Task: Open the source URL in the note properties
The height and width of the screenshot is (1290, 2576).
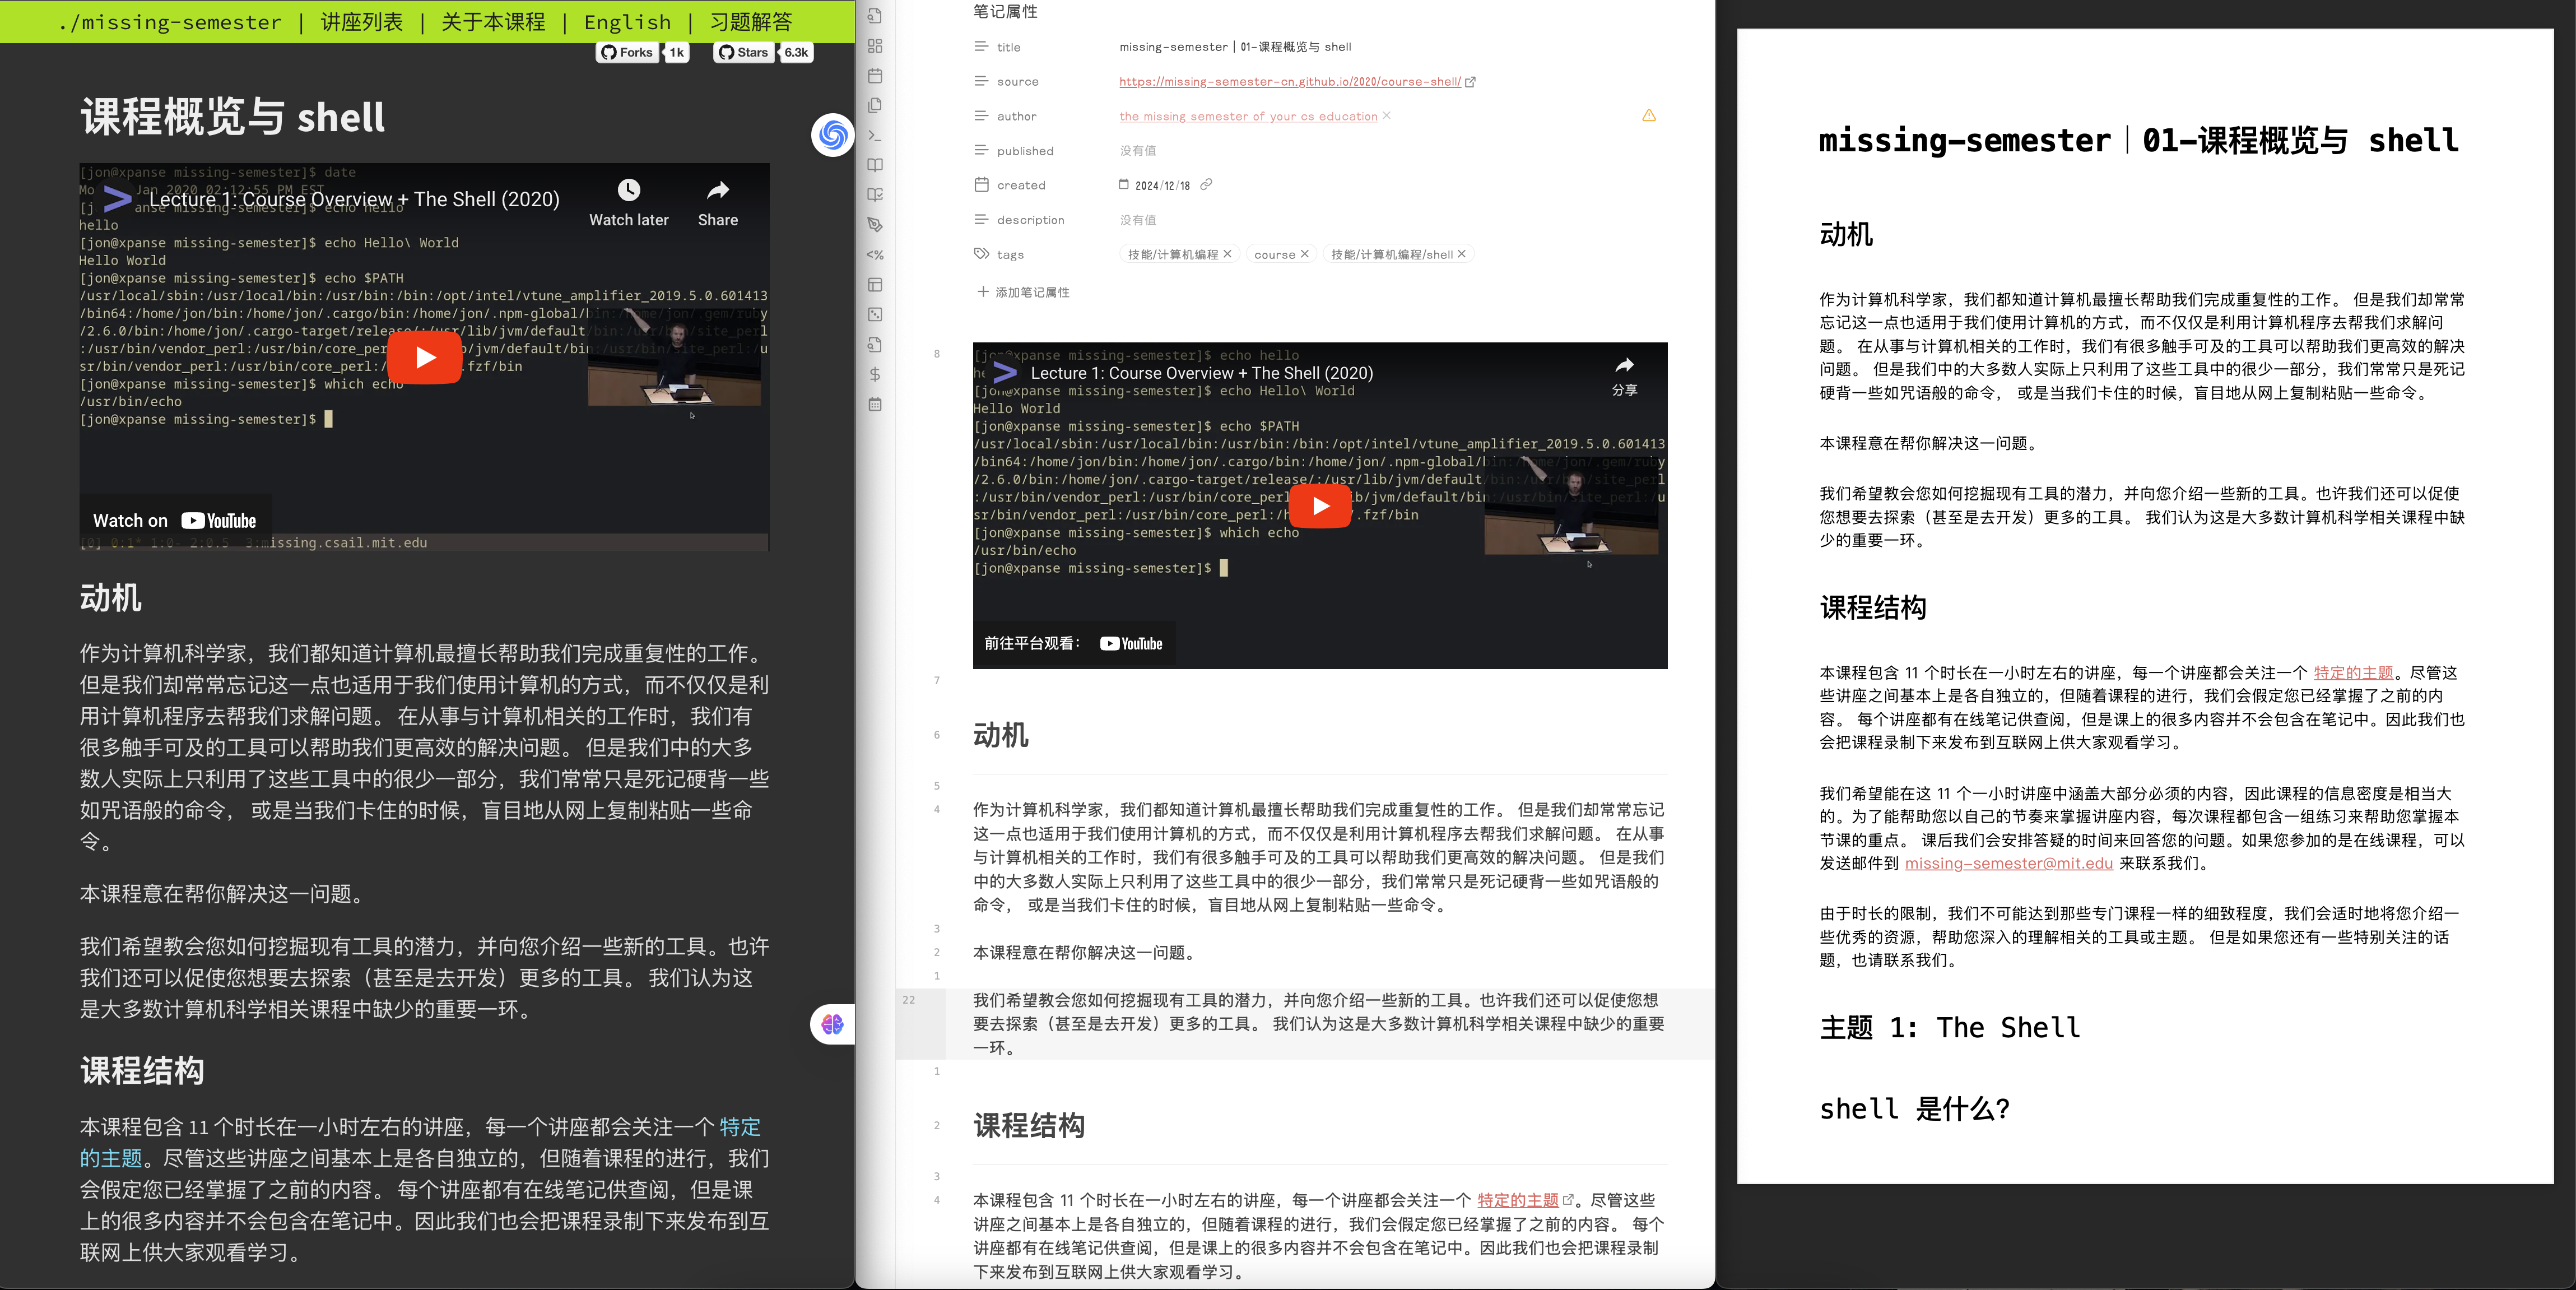Action: click(x=1290, y=81)
